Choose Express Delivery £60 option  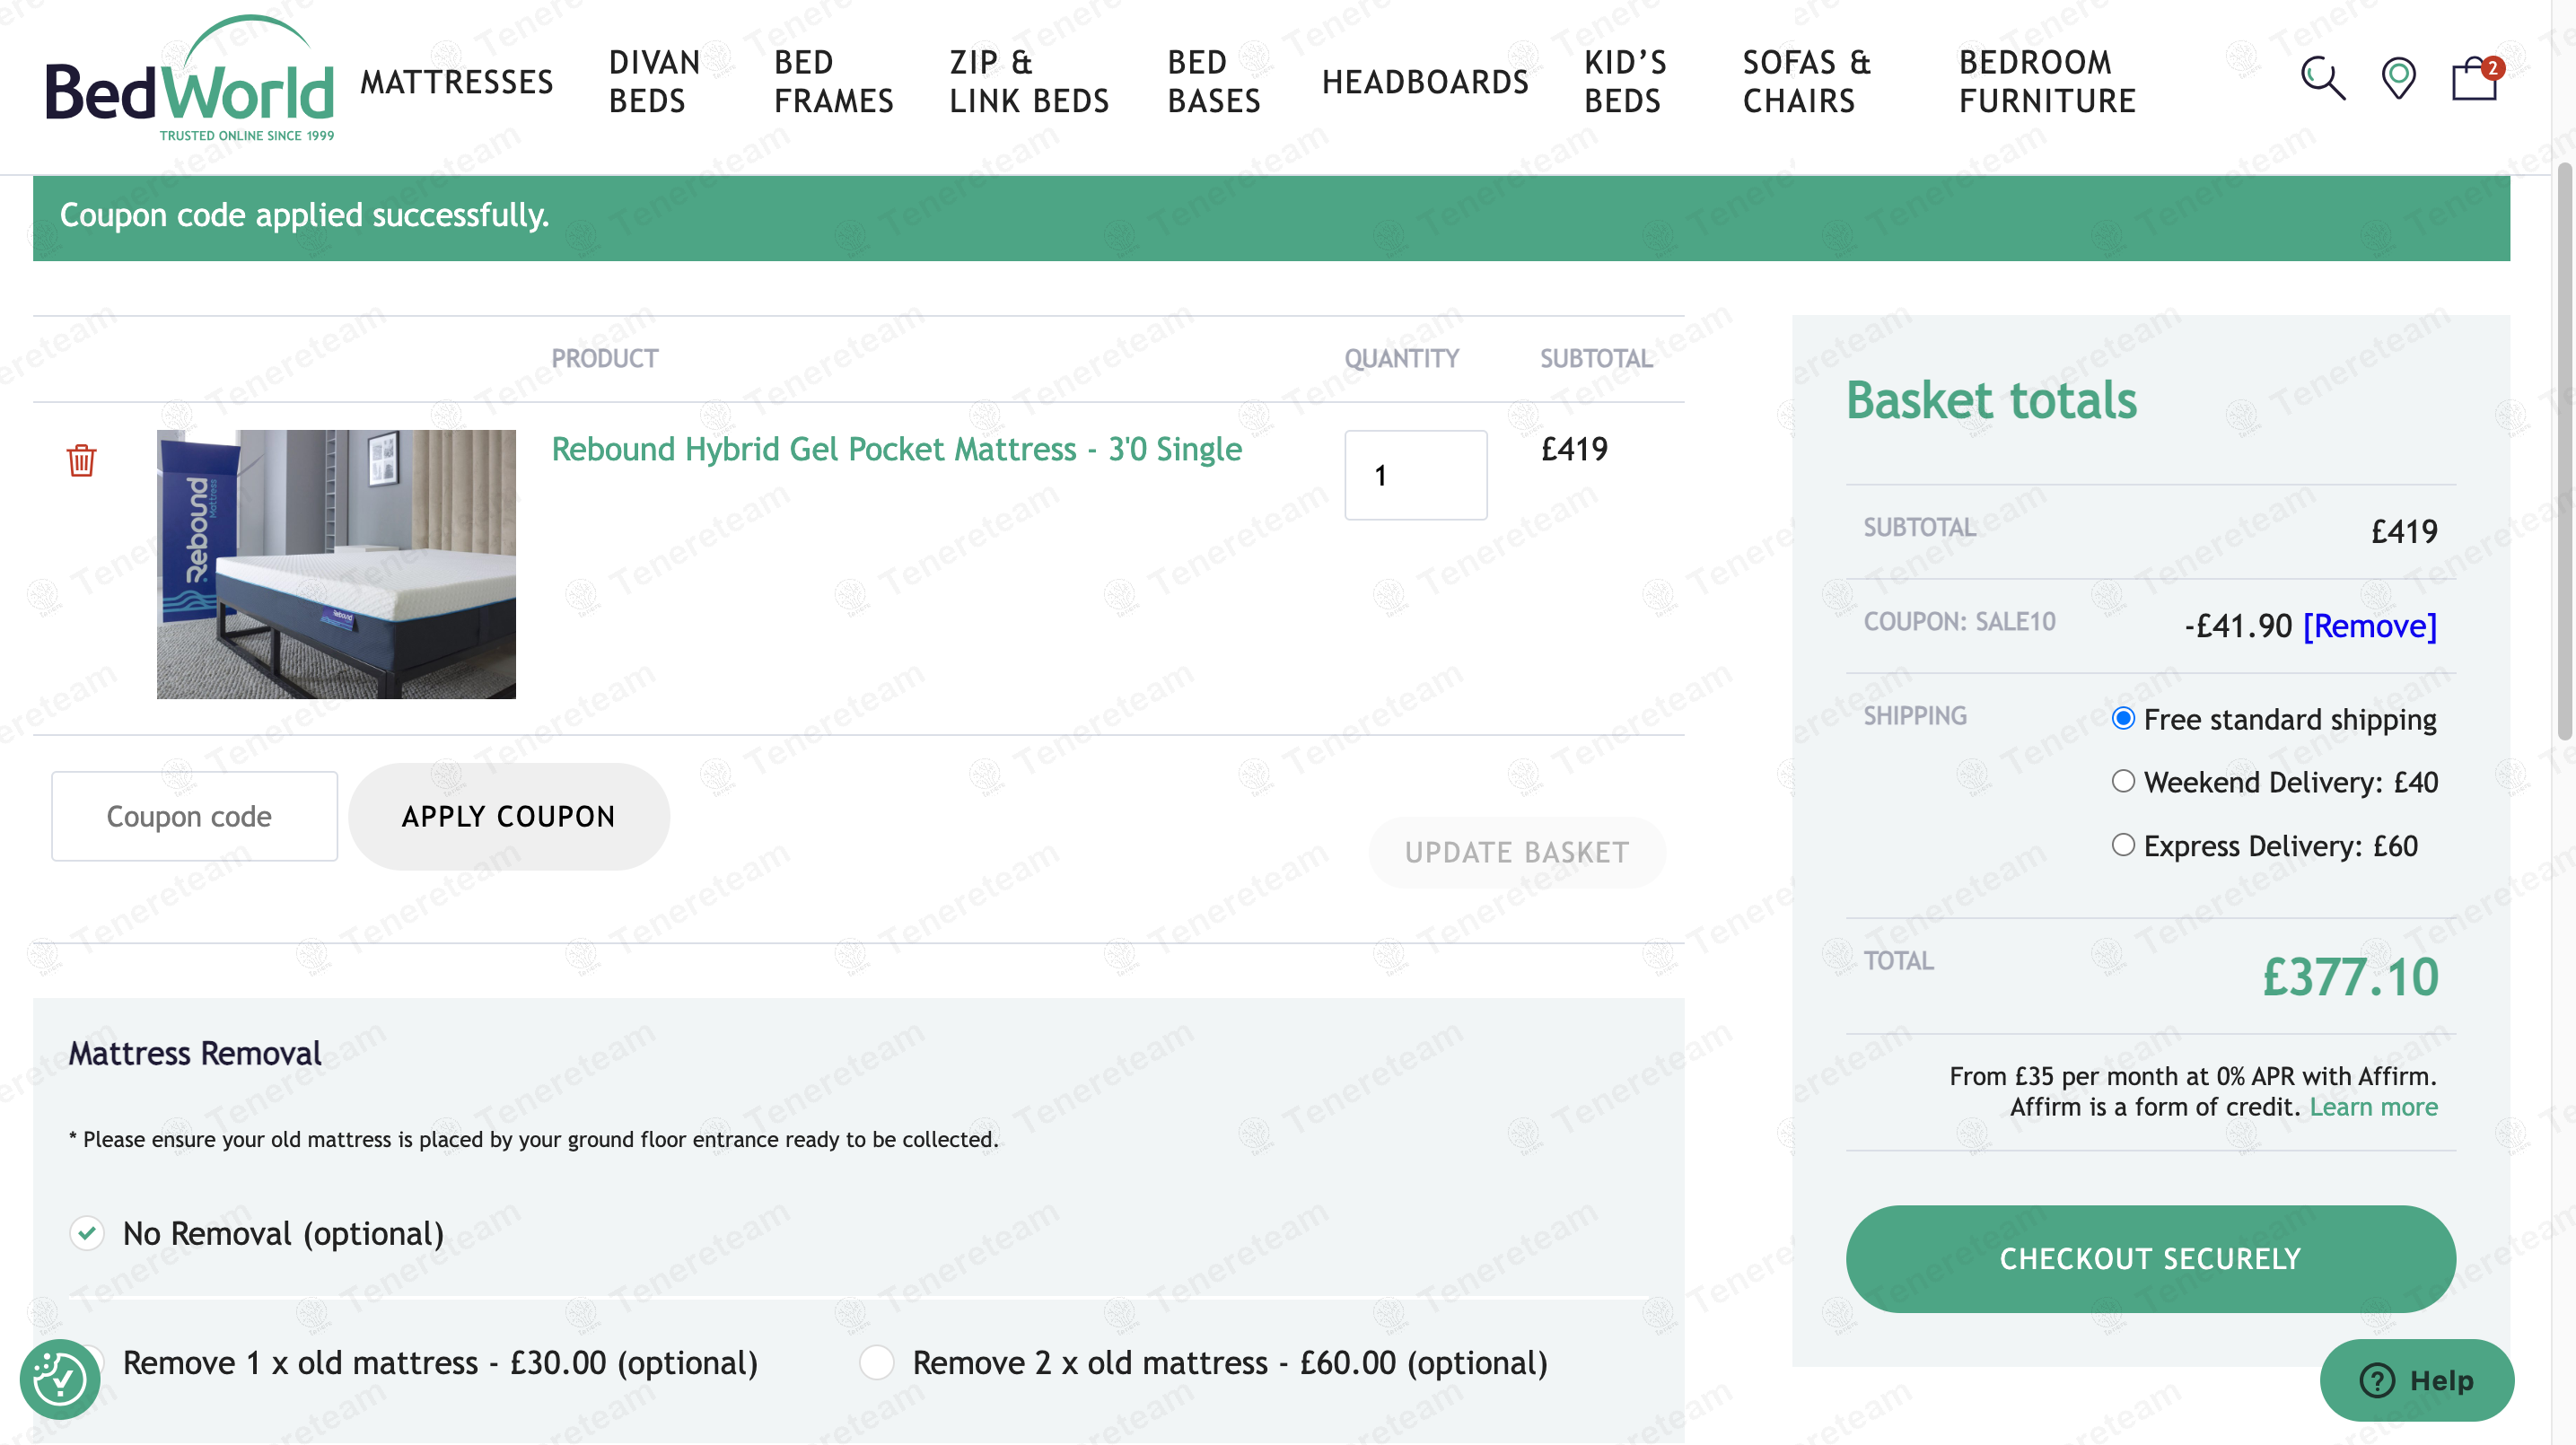point(2123,845)
